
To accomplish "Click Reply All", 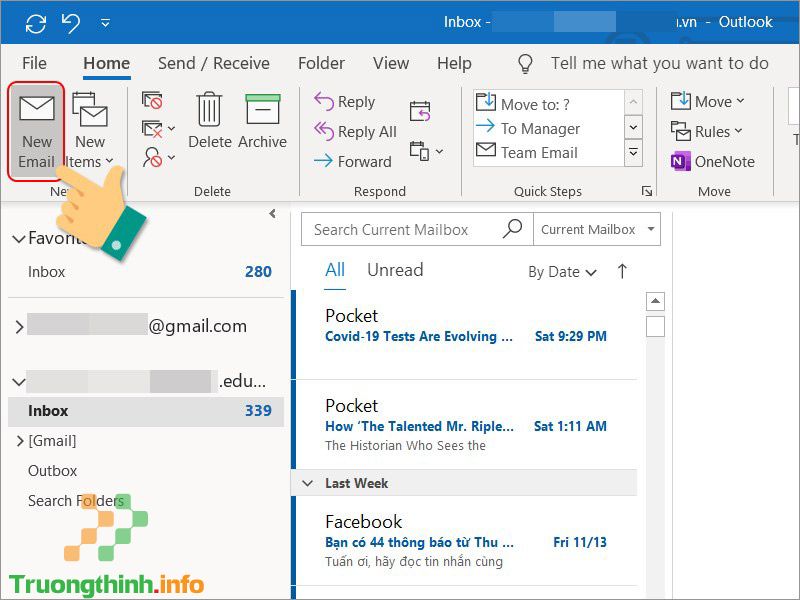I will tap(355, 132).
